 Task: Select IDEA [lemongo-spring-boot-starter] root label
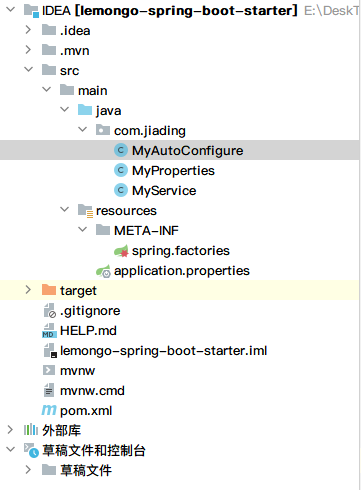170,11
